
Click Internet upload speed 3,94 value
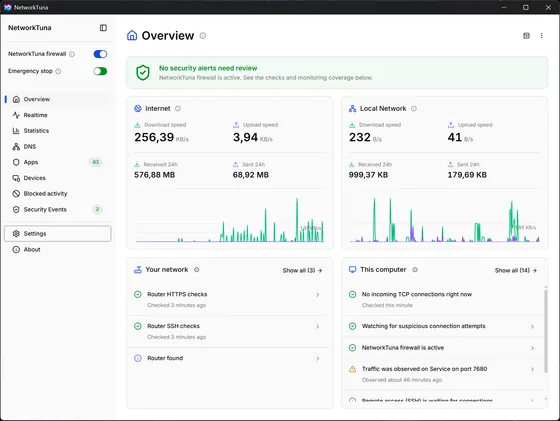pyautogui.click(x=245, y=137)
